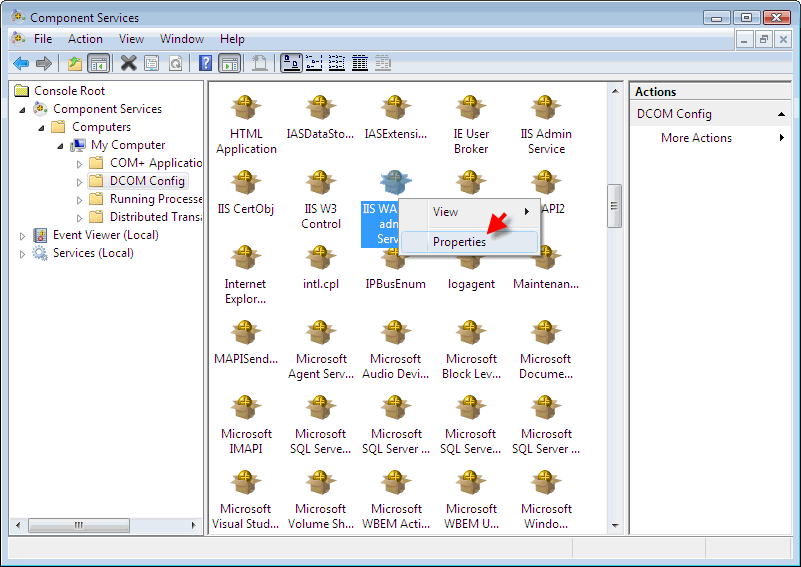Select the IIS W3 Control item

(320, 200)
